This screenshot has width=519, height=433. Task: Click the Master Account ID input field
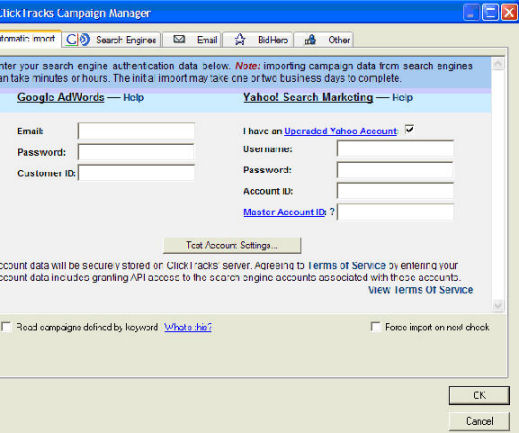coord(395,212)
